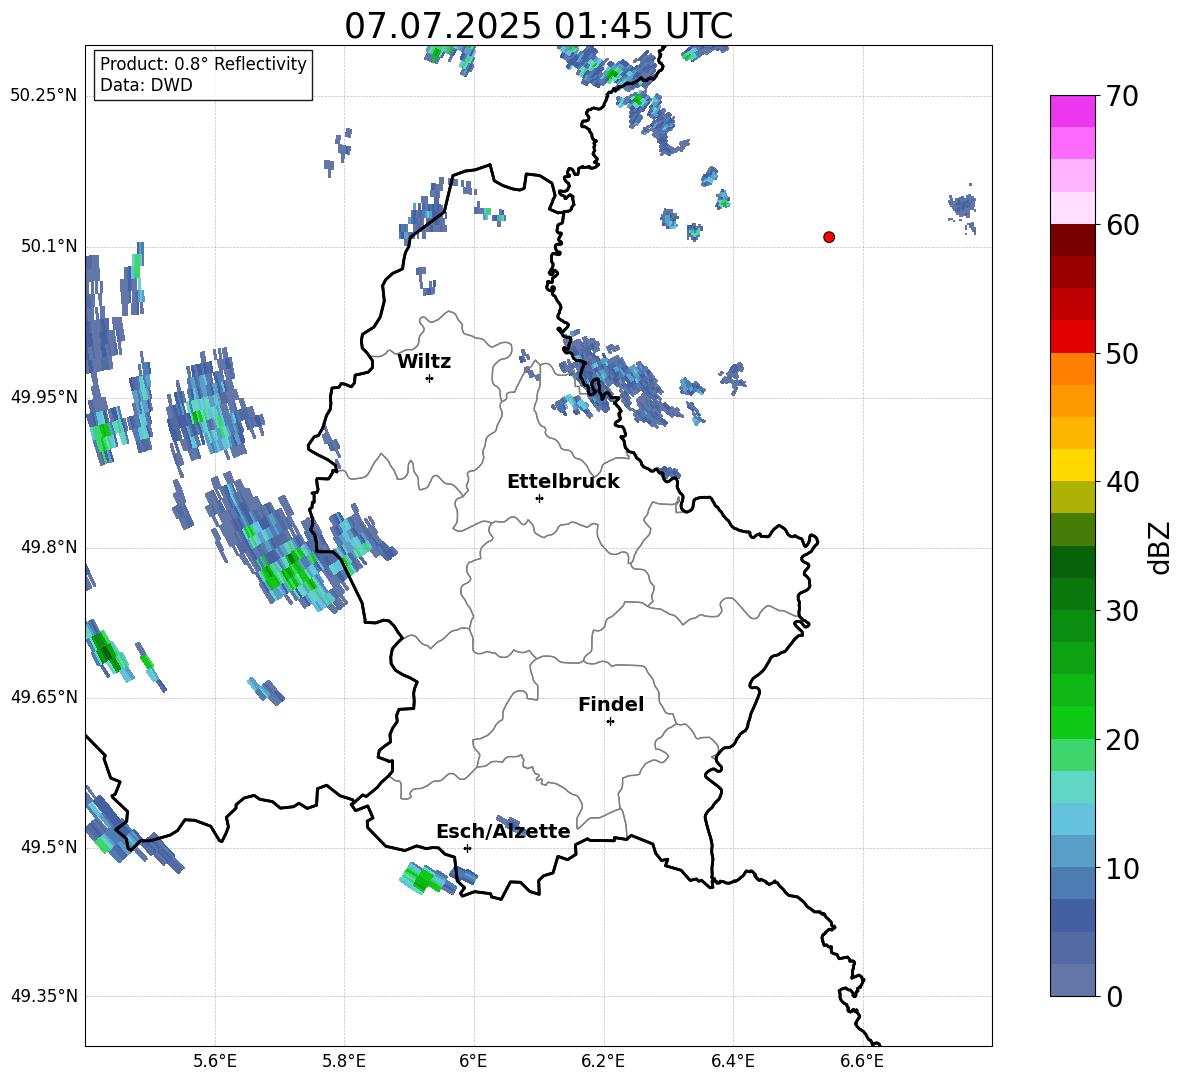Click the 40 tick on the colorbar
Screen dimensions: 1184x1081
pyautogui.click(x=1122, y=482)
